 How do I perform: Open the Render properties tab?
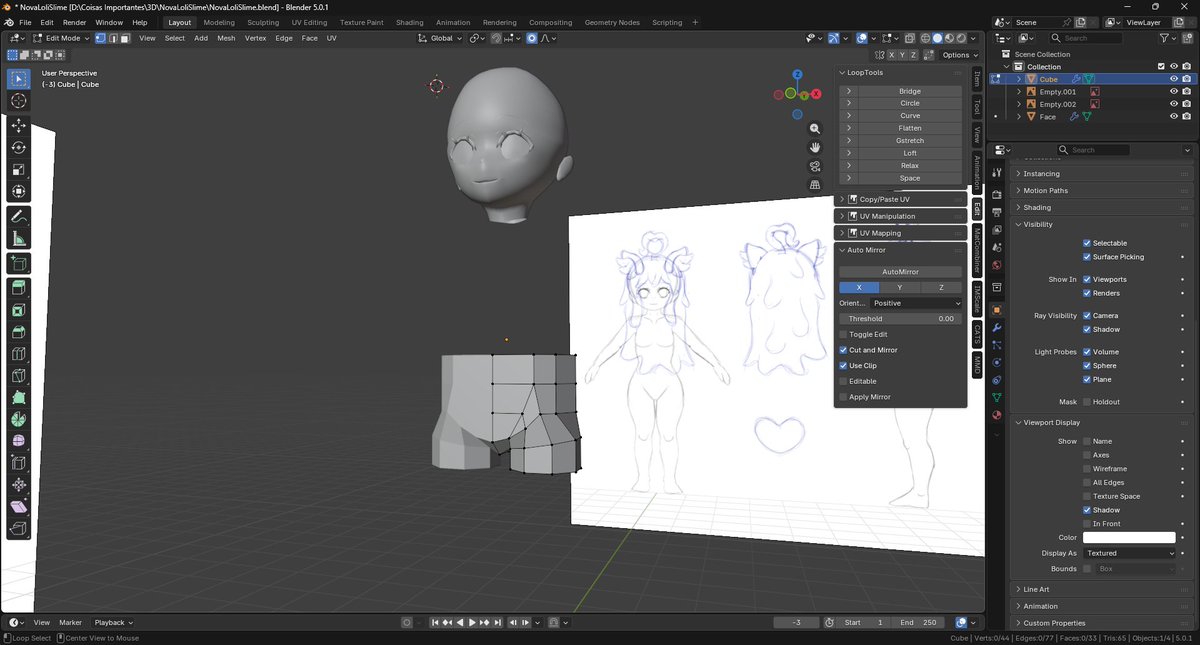(x=997, y=194)
